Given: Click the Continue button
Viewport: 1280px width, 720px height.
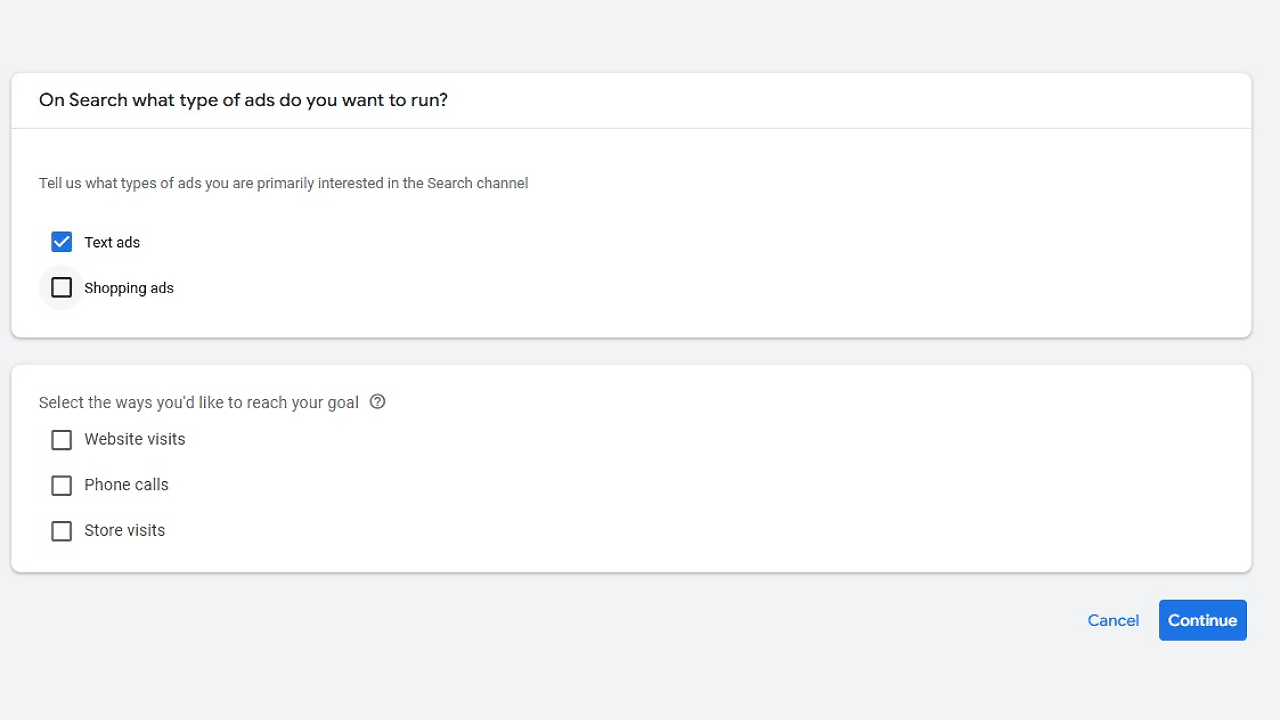Looking at the screenshot, I should tap(1202, 620).
